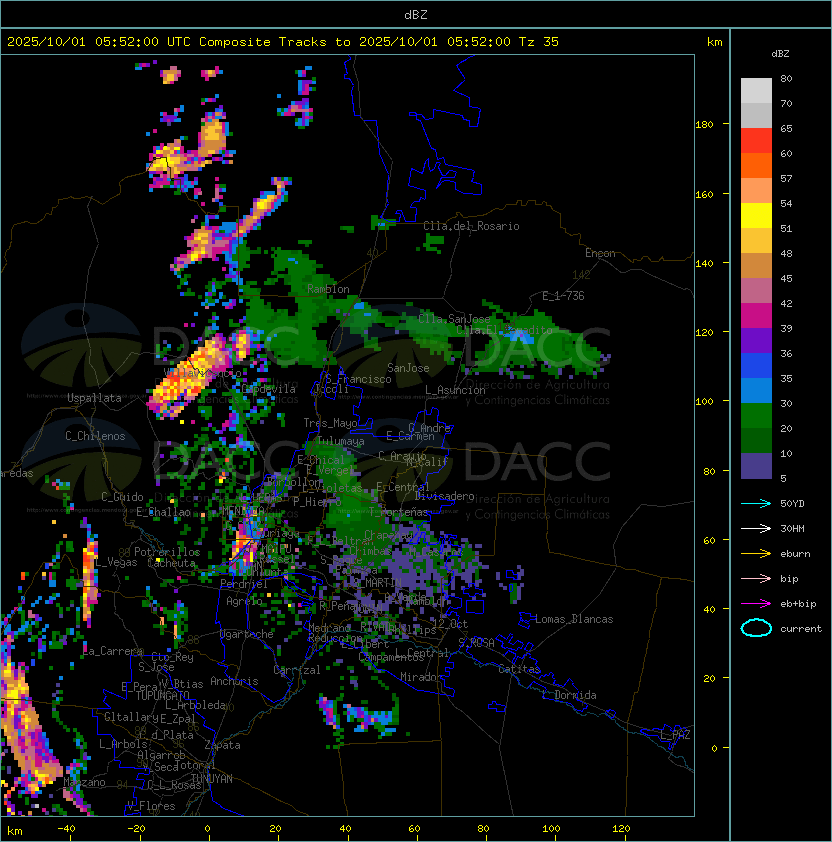Image resolution: width=832 pixels, height=842 pixels.
Task: Select the tan 45-48 dBZ swatch
Action: coord(756,266)
